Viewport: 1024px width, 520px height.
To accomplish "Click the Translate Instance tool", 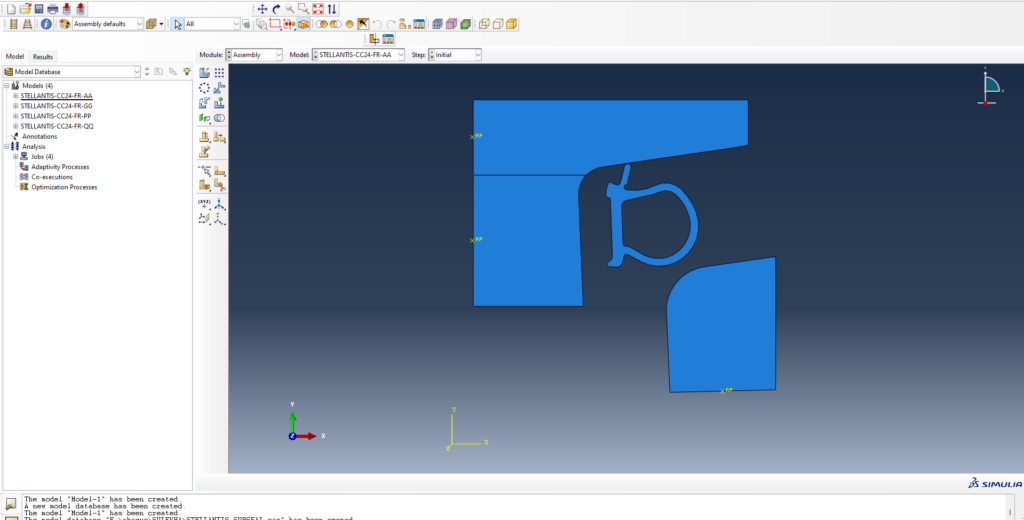I will coord(219,88).
